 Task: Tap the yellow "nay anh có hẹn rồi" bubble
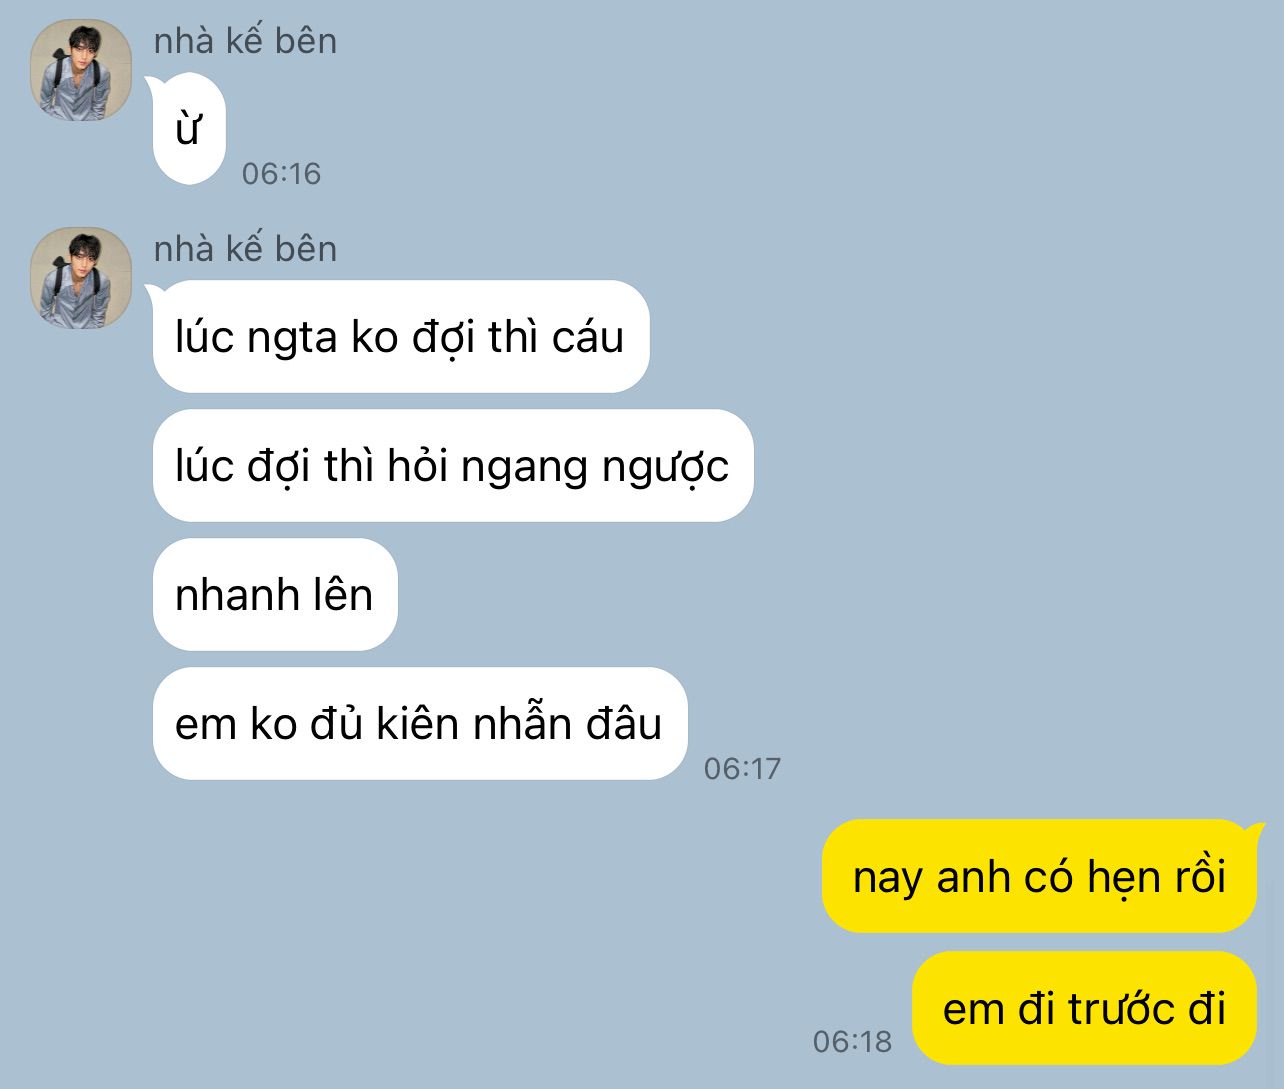click(x=1039, y=877)
